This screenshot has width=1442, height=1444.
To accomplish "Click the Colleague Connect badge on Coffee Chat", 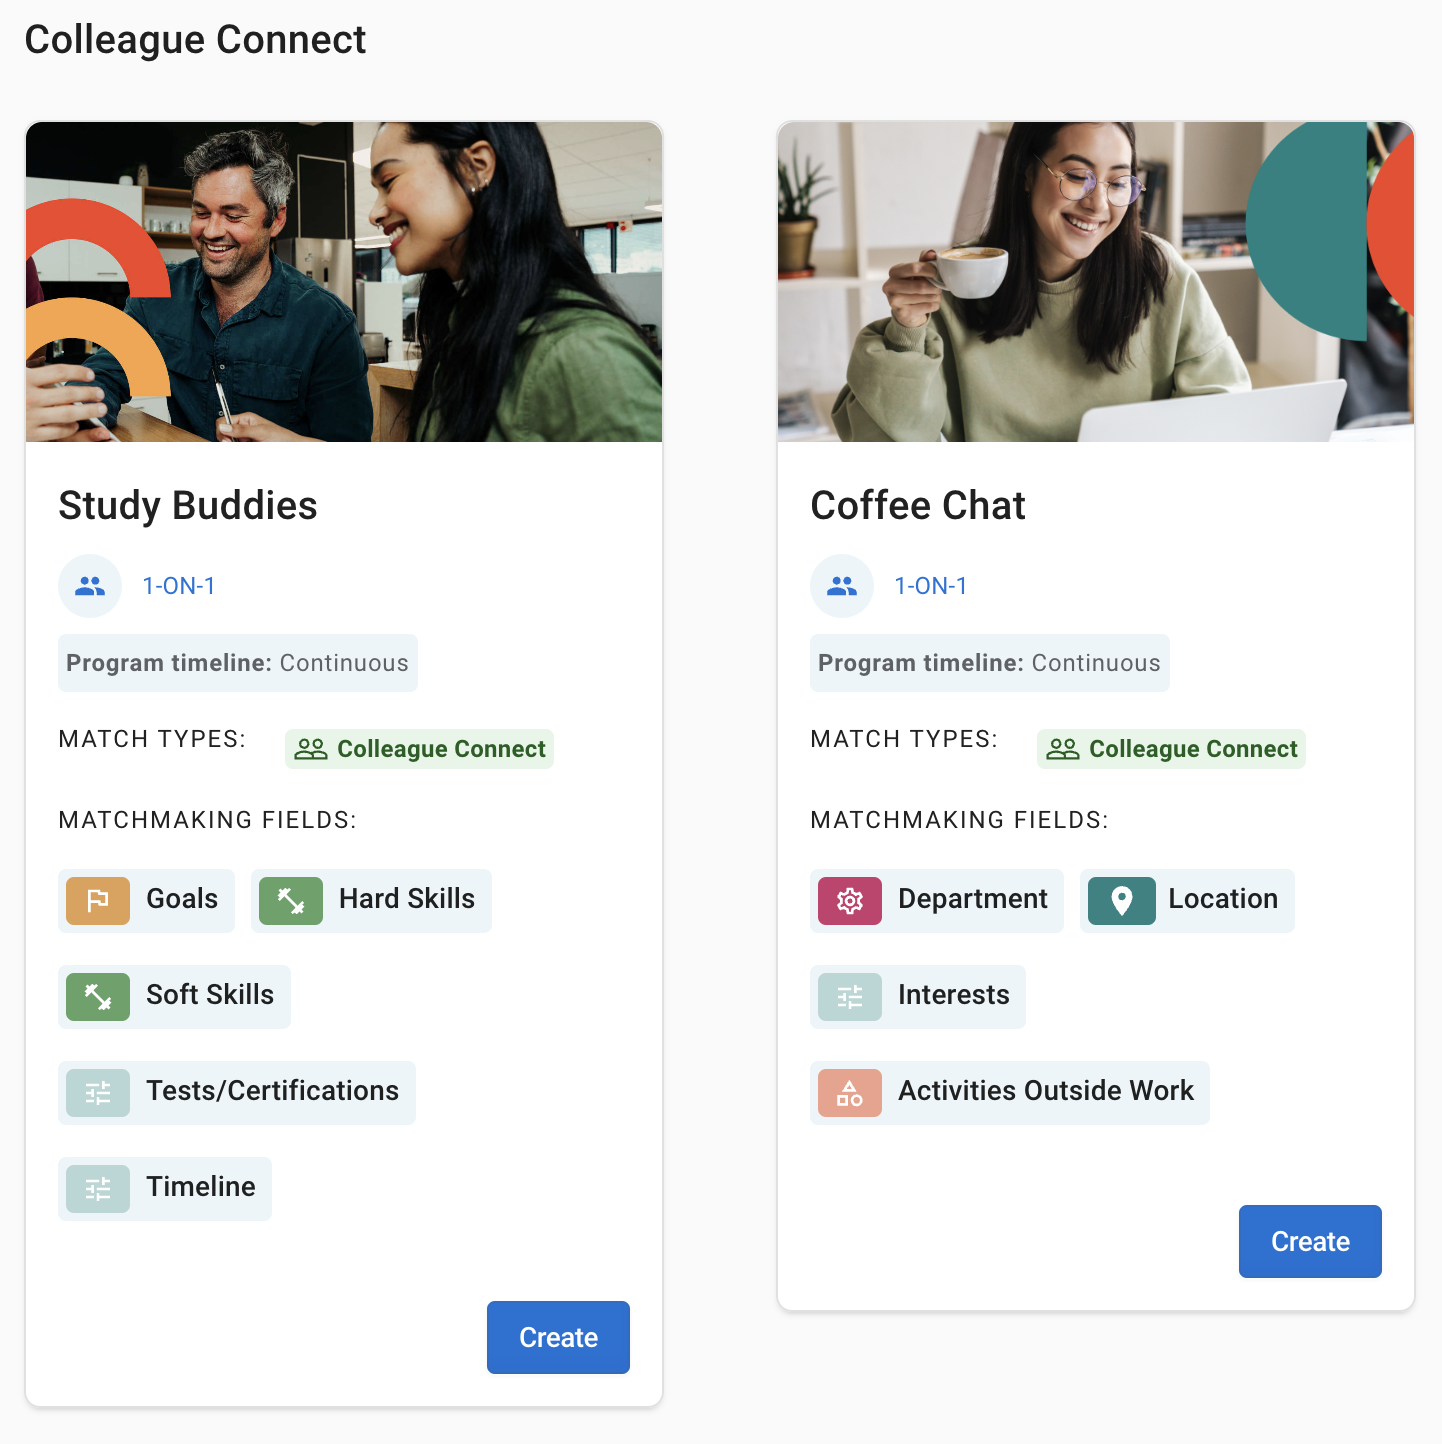I will (1171, 748).
